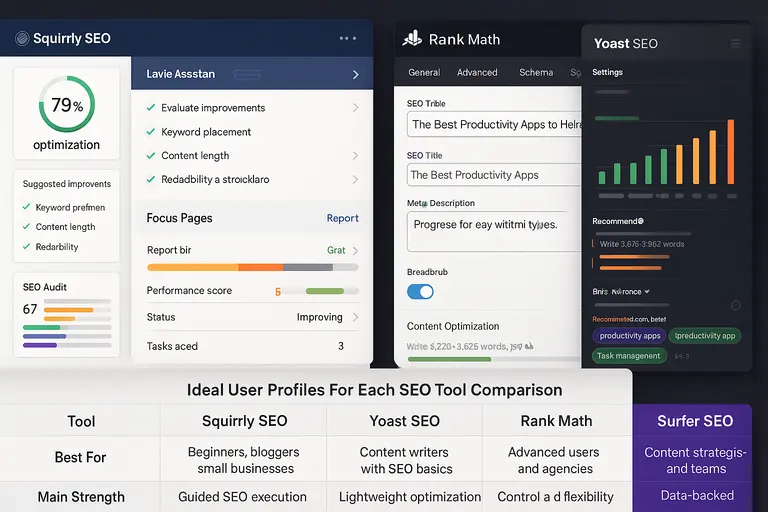Click the Rank Math table column header
The image size is (768, 512).
(556, 421)
